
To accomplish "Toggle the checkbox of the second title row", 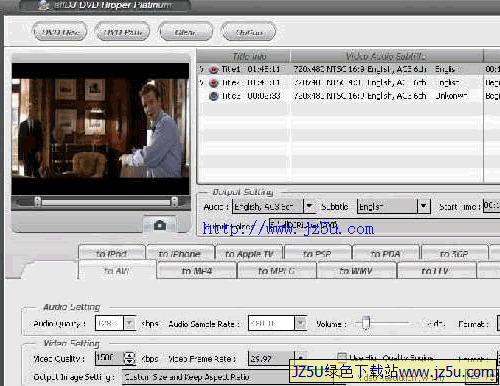I will tap(201, 83).
